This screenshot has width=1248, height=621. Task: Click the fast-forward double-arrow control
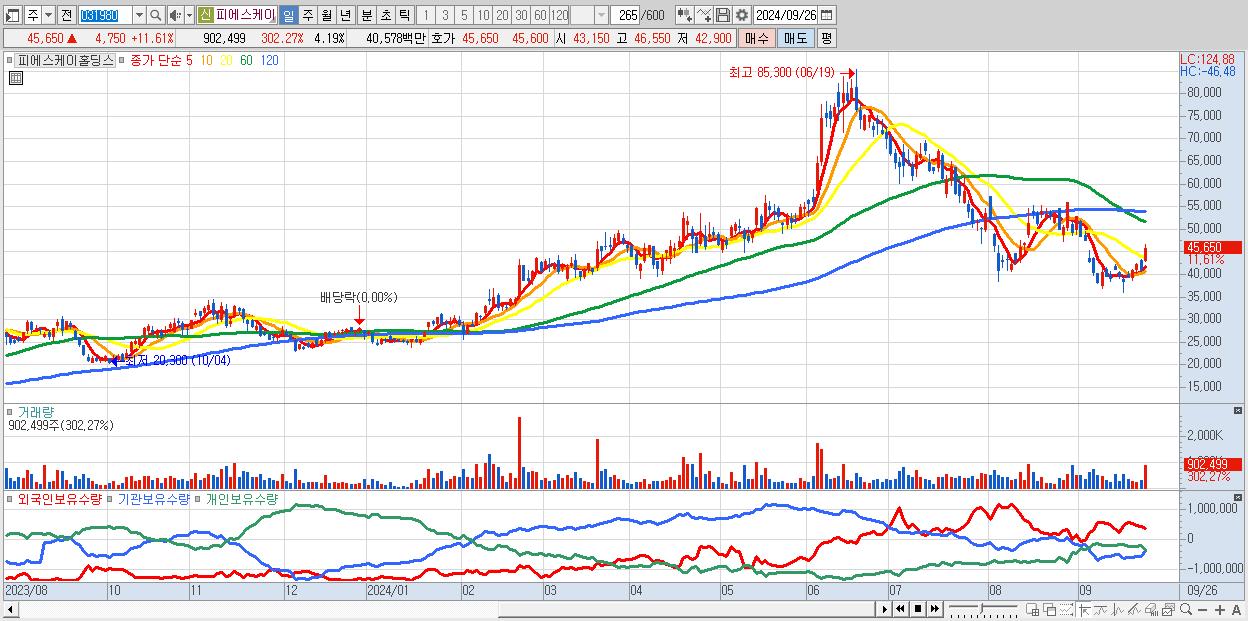point(934,609)
